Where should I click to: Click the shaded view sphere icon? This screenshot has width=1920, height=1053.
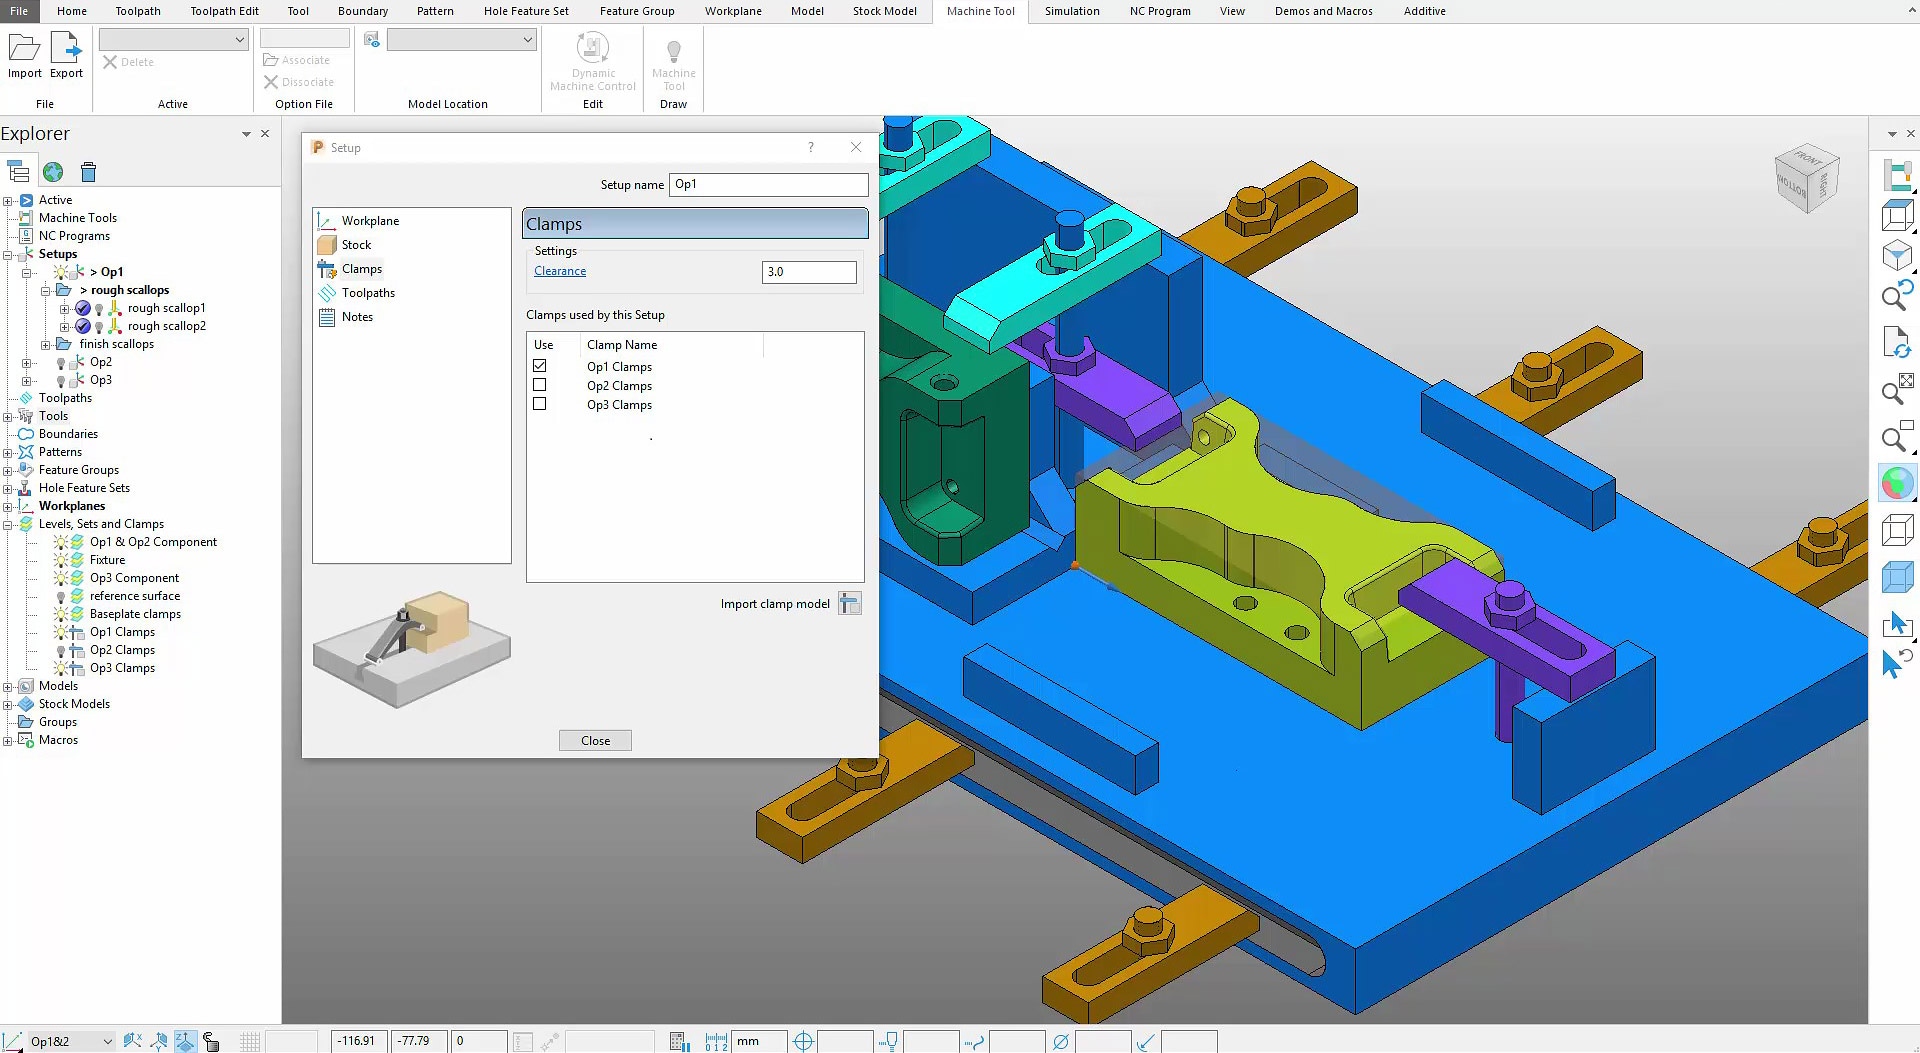tap(1896, 484)
